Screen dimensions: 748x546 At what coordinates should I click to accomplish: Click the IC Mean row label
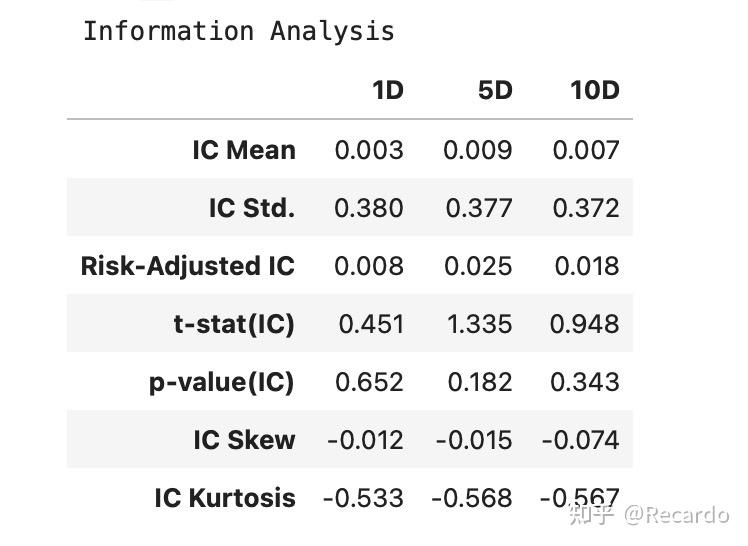[244, 150]
